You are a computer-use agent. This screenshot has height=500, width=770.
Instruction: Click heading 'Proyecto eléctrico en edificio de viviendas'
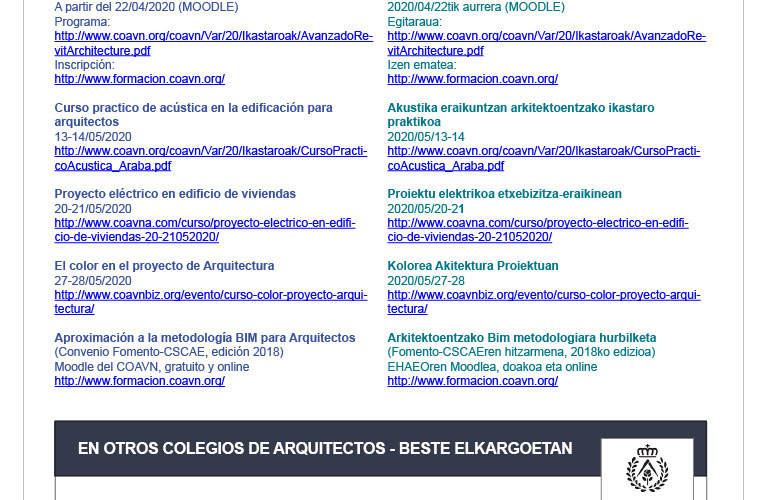pyautogui.click(x=175, y=194)
